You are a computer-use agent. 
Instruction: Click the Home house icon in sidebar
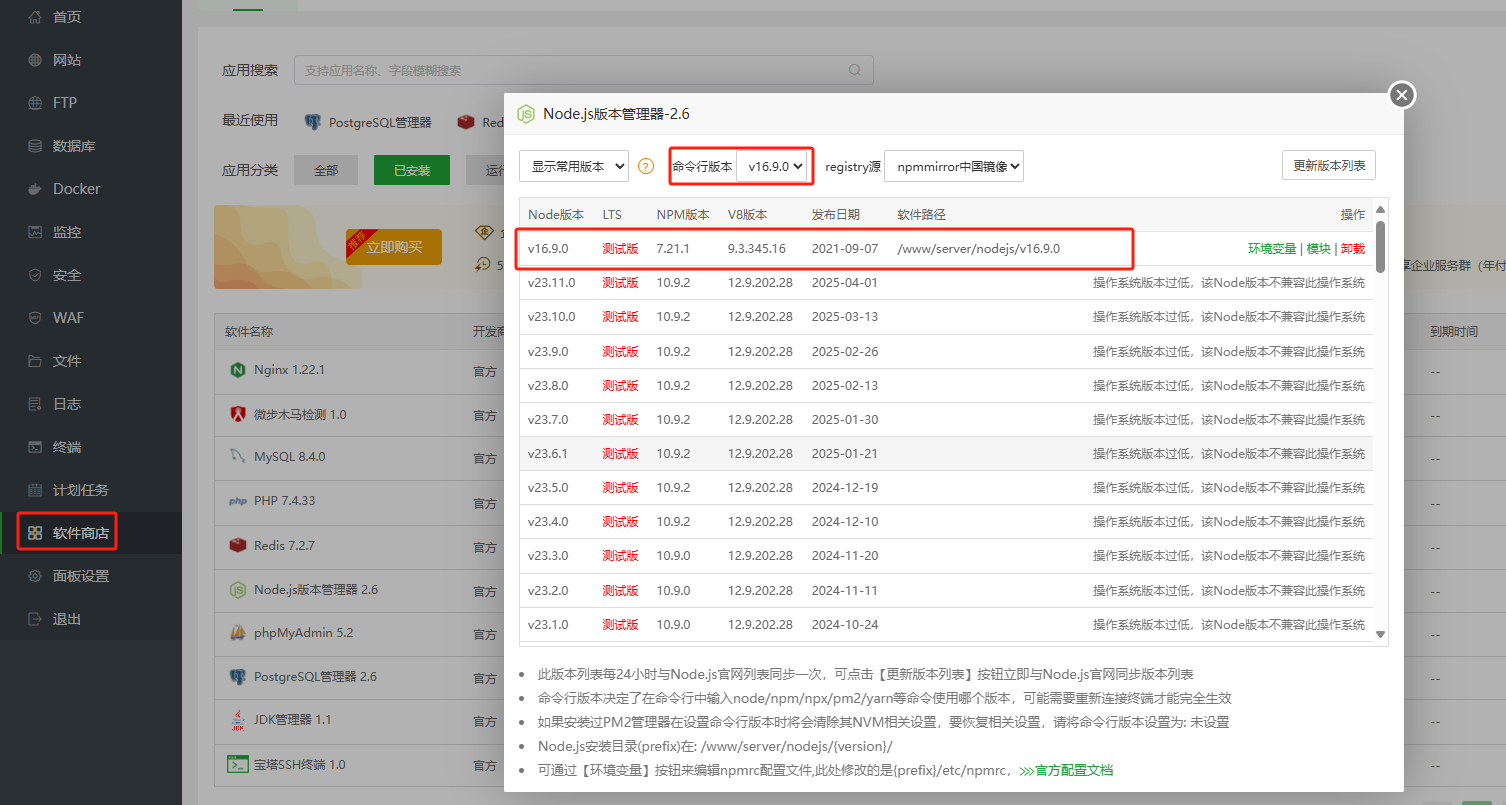coord(35,17)
